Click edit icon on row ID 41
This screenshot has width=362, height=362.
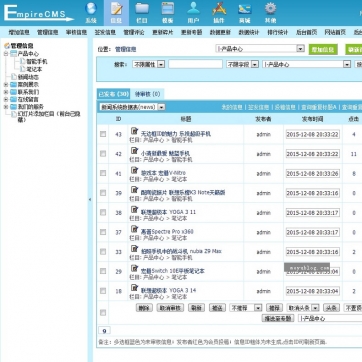[x=134, y=170]
